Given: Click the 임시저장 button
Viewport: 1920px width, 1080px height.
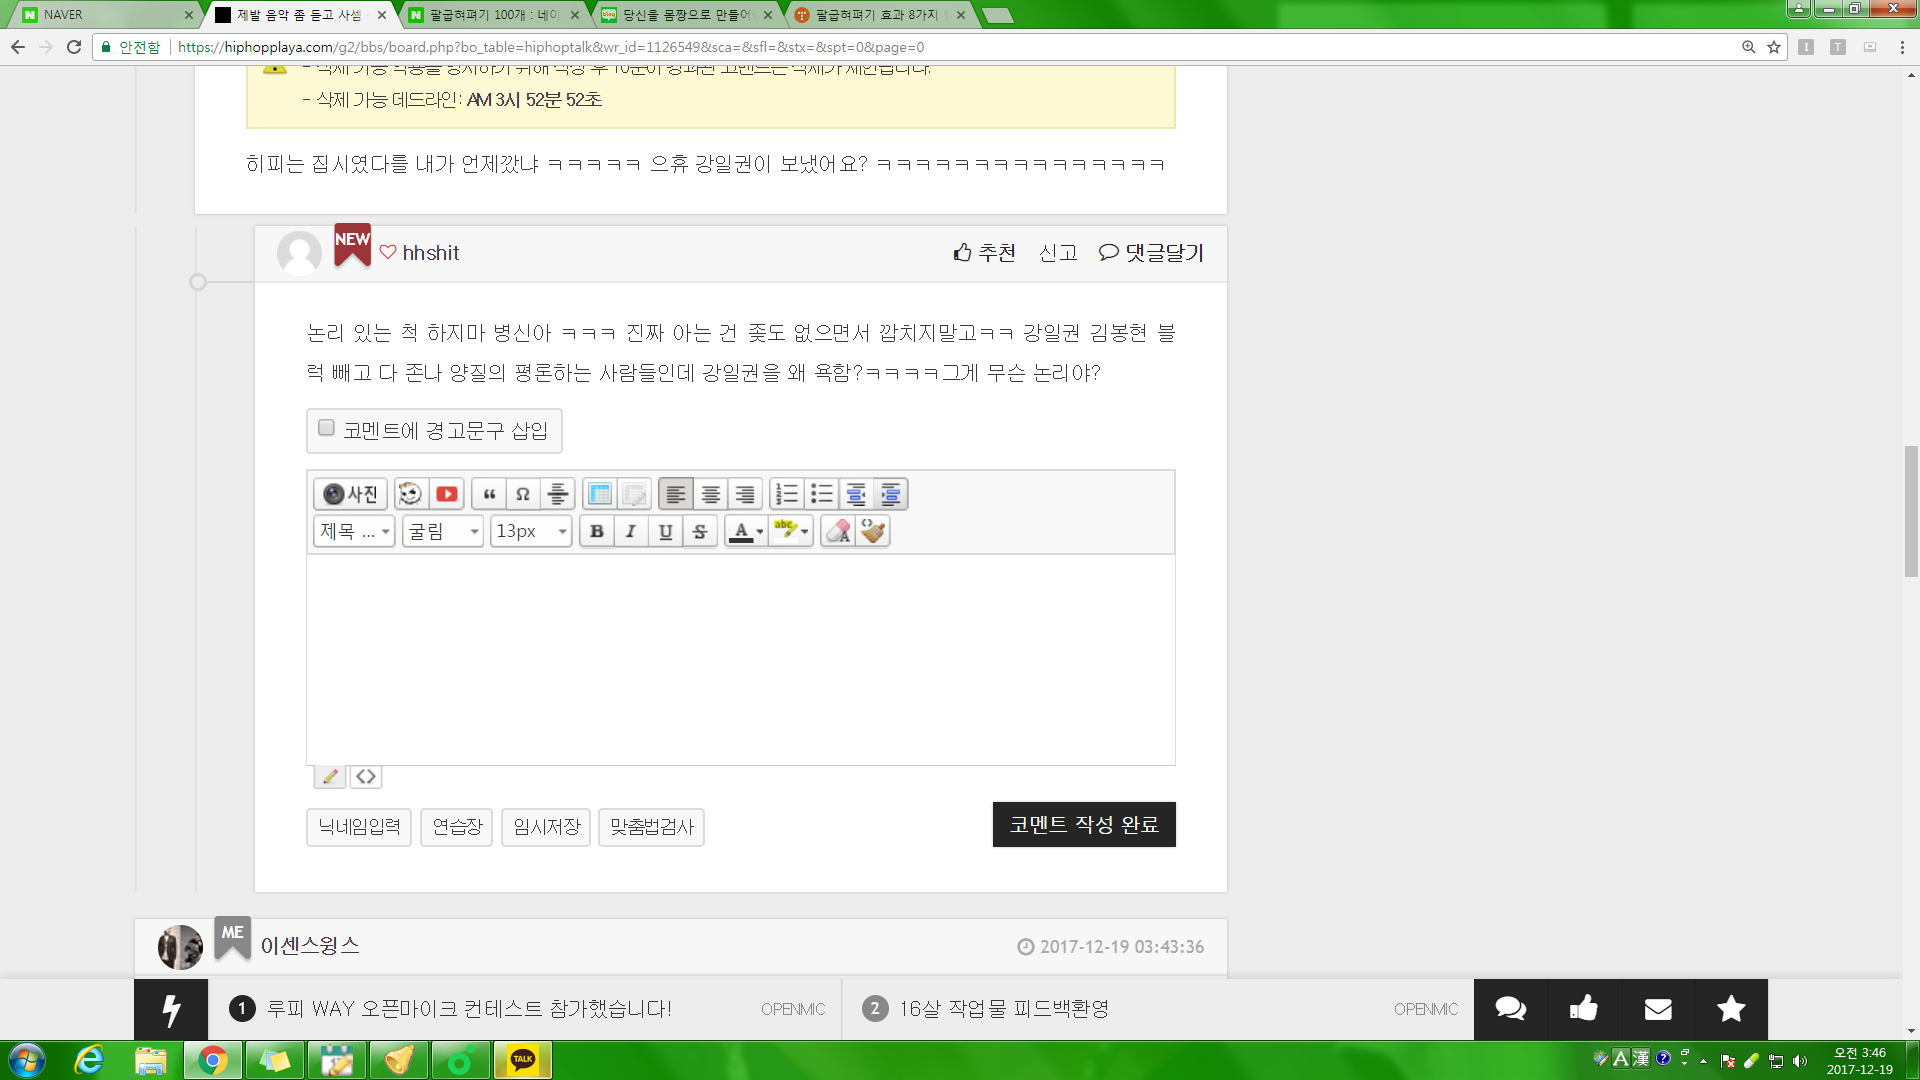Looking at the screenshot, I should 546,827.
